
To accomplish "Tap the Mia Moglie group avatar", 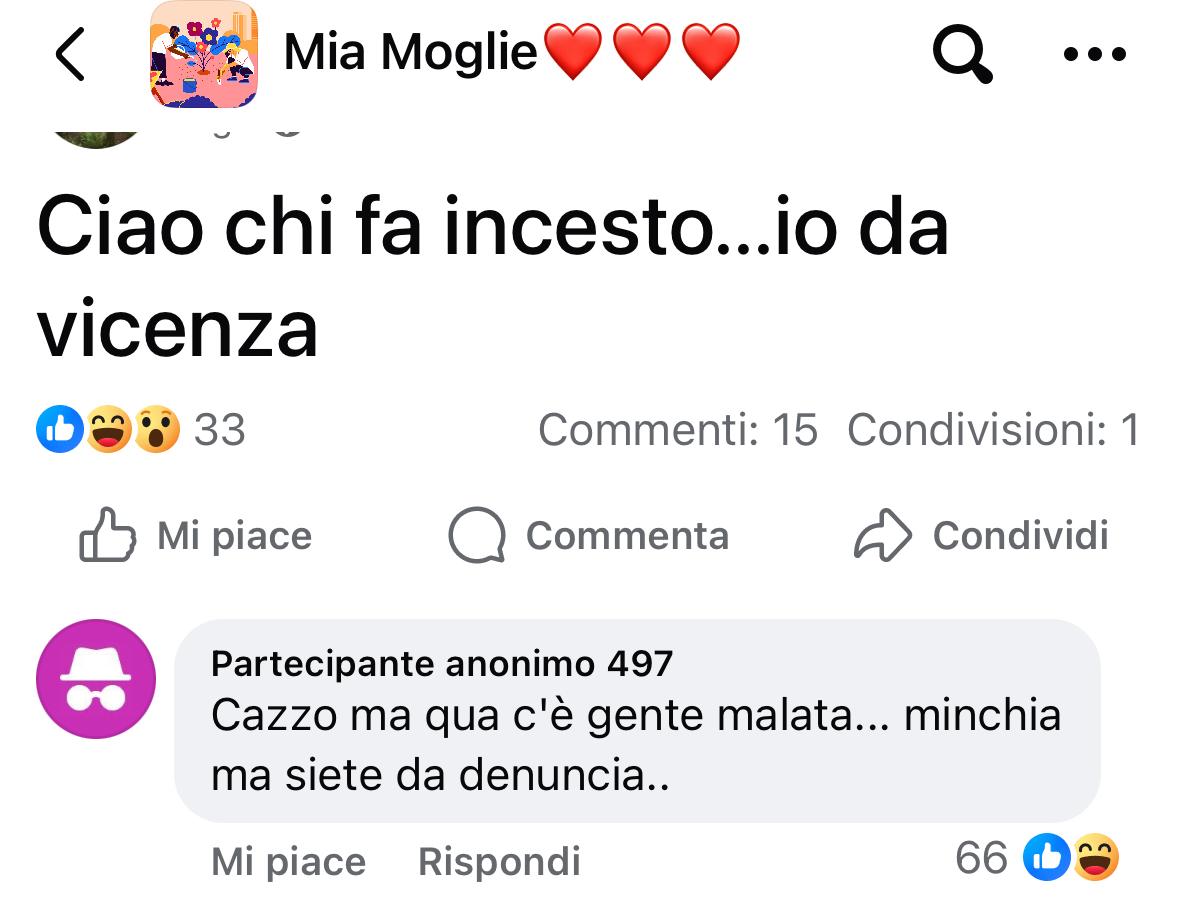I will click(204, 54).
